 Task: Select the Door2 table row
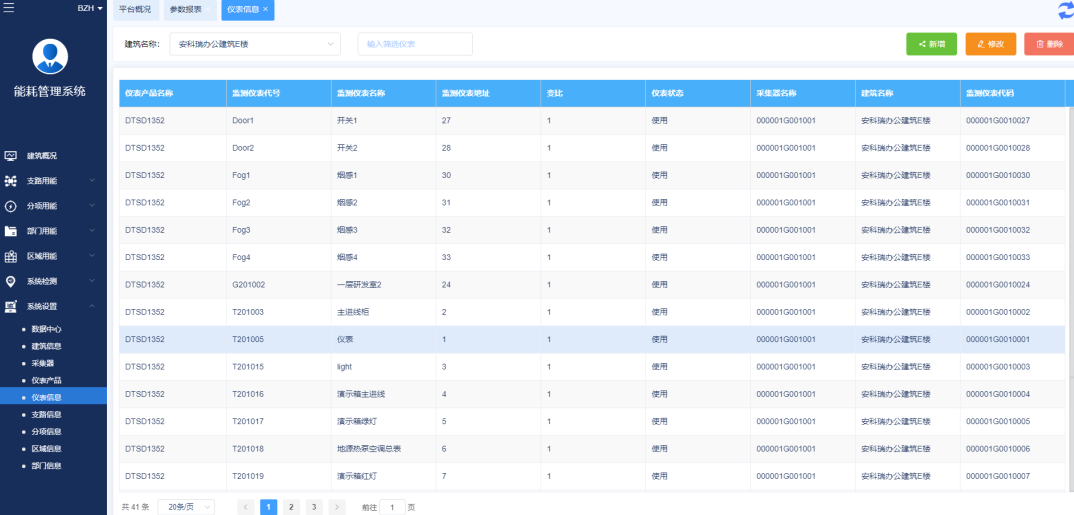592,148
